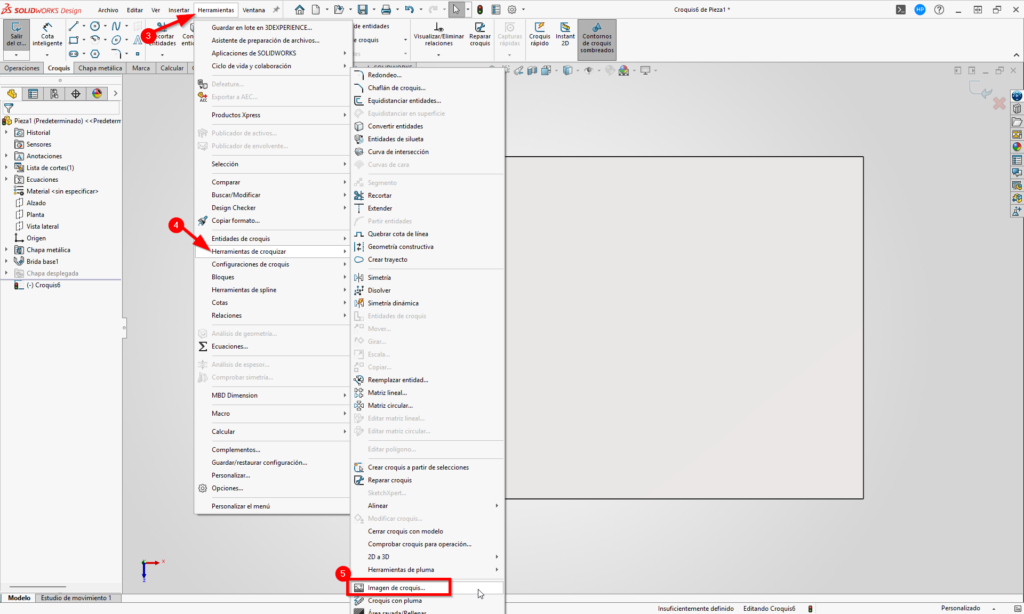Expand Herramientas de pluma submenu
The height and width of the screenshot is (614, 1024).
428,570
